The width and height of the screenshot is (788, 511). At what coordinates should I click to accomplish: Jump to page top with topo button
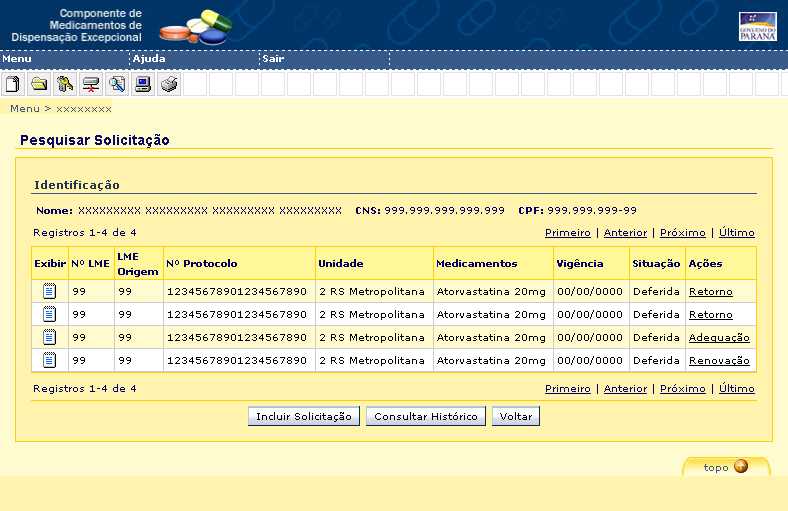click(726, 467)
